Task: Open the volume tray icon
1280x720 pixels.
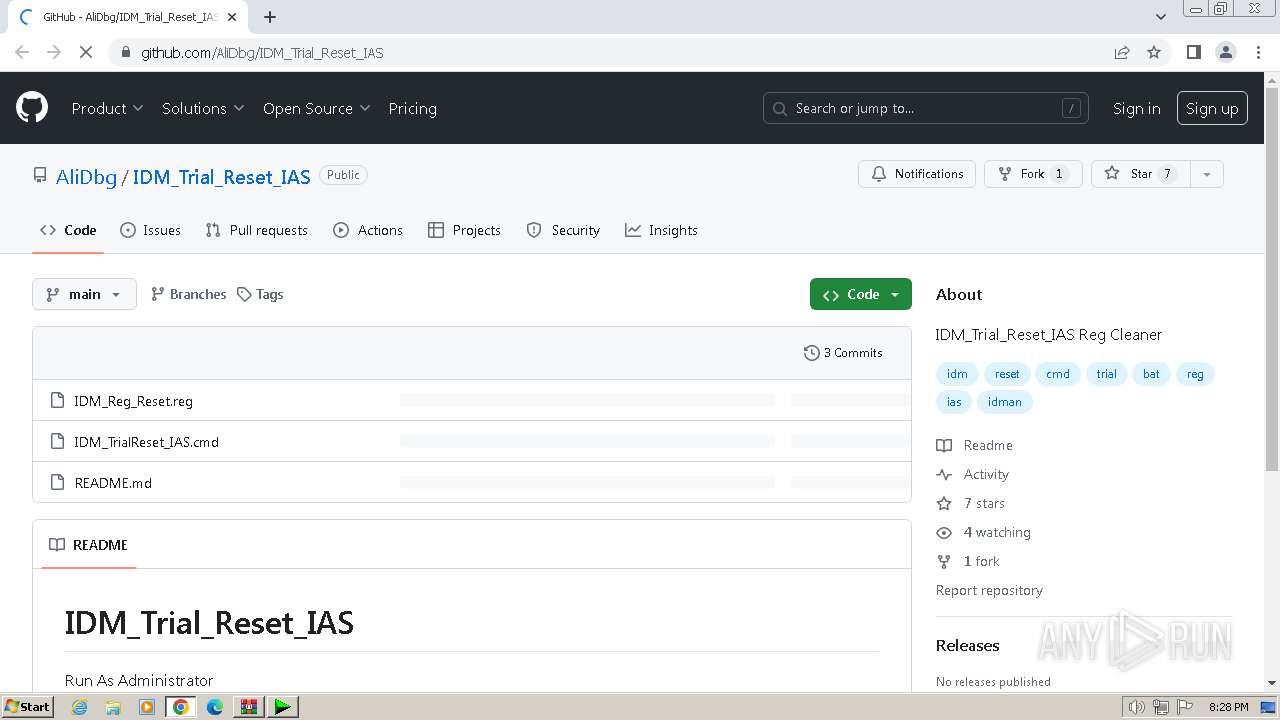Action: tap(1137, 707)
